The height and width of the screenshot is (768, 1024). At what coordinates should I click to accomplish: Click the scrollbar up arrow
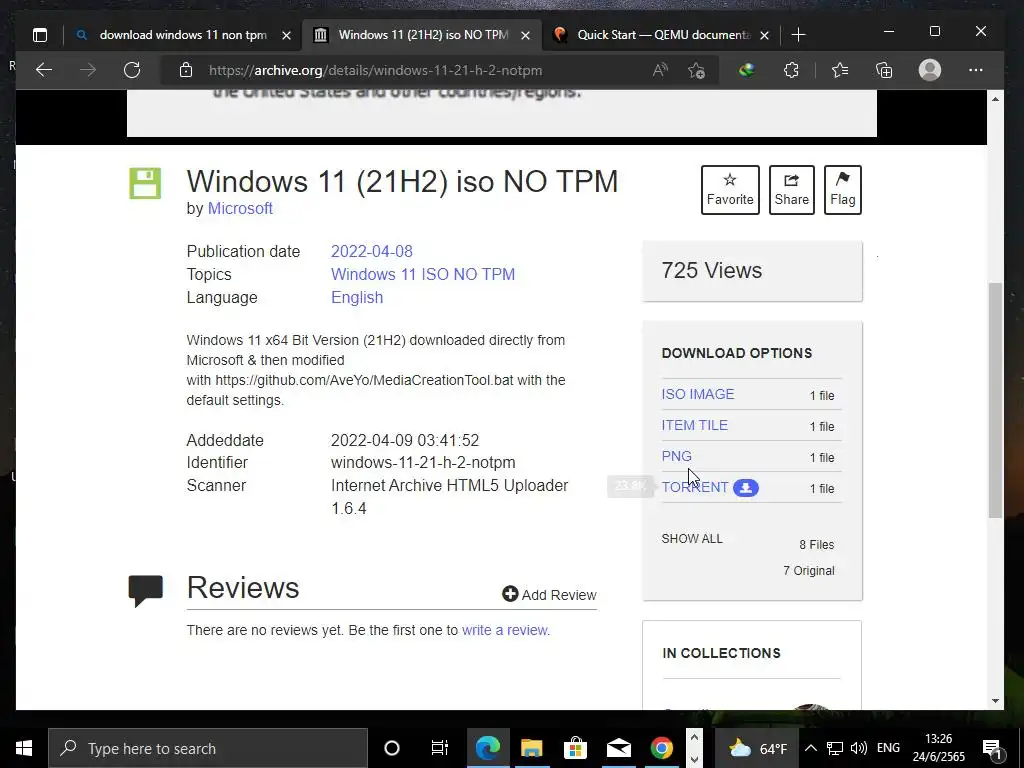pyautogui.click(x=995, y=99)
